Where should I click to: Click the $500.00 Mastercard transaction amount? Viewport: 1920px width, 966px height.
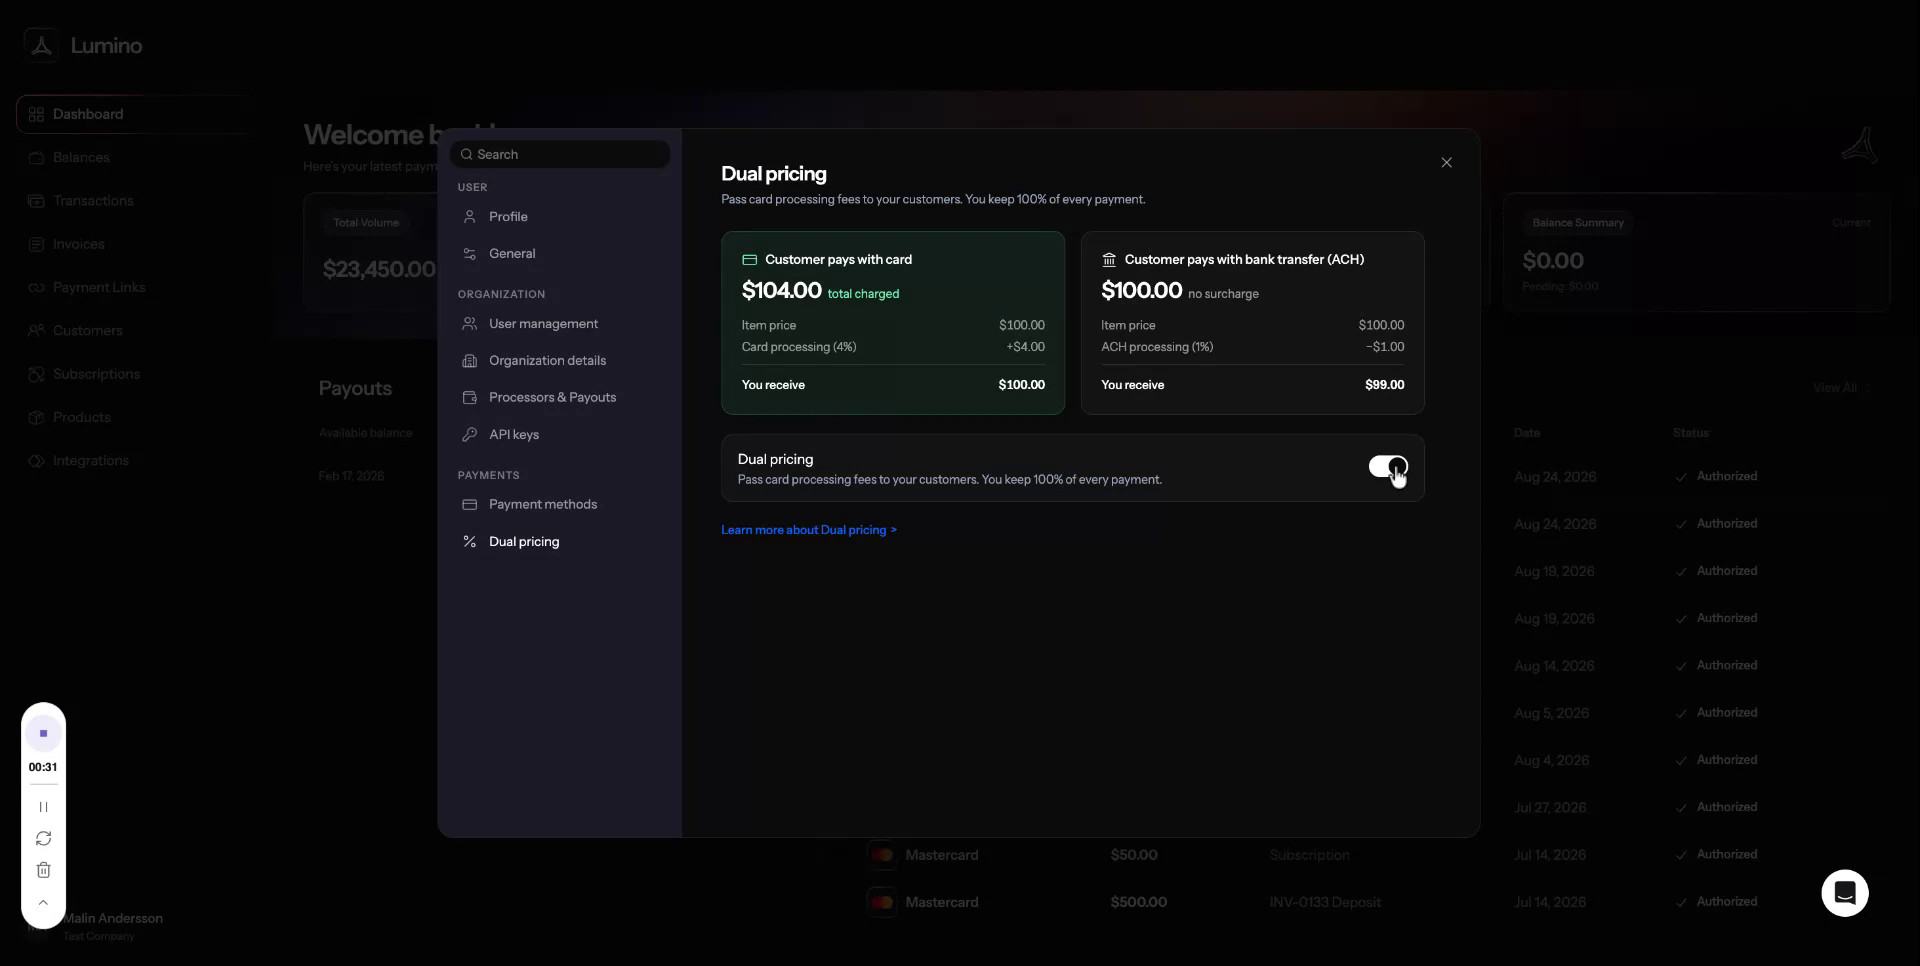(1138, 902)
